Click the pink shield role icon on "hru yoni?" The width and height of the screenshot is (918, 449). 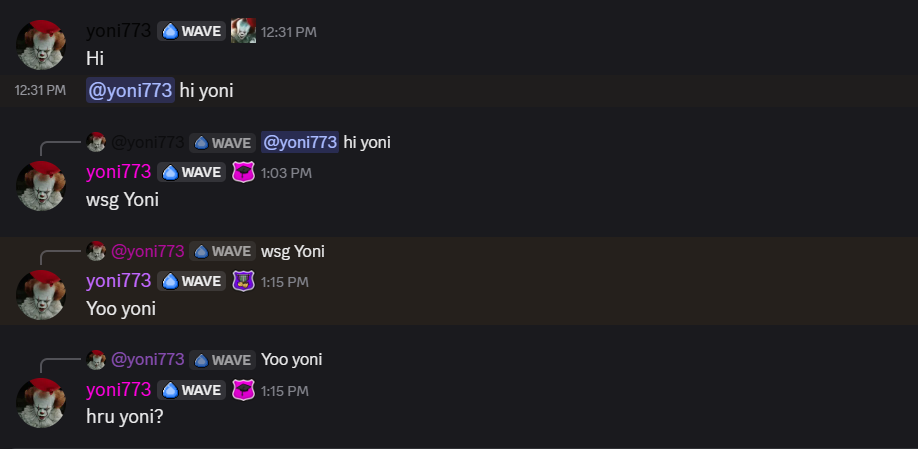243,390
